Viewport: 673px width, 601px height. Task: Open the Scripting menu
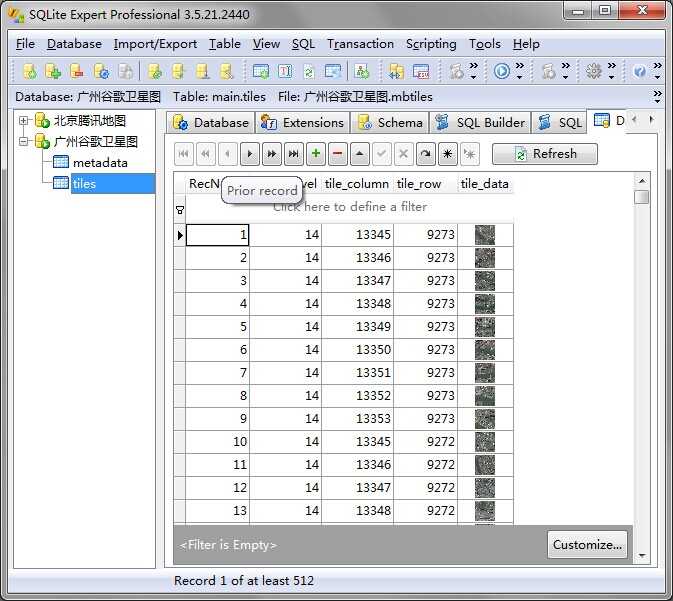pos(431,44)
